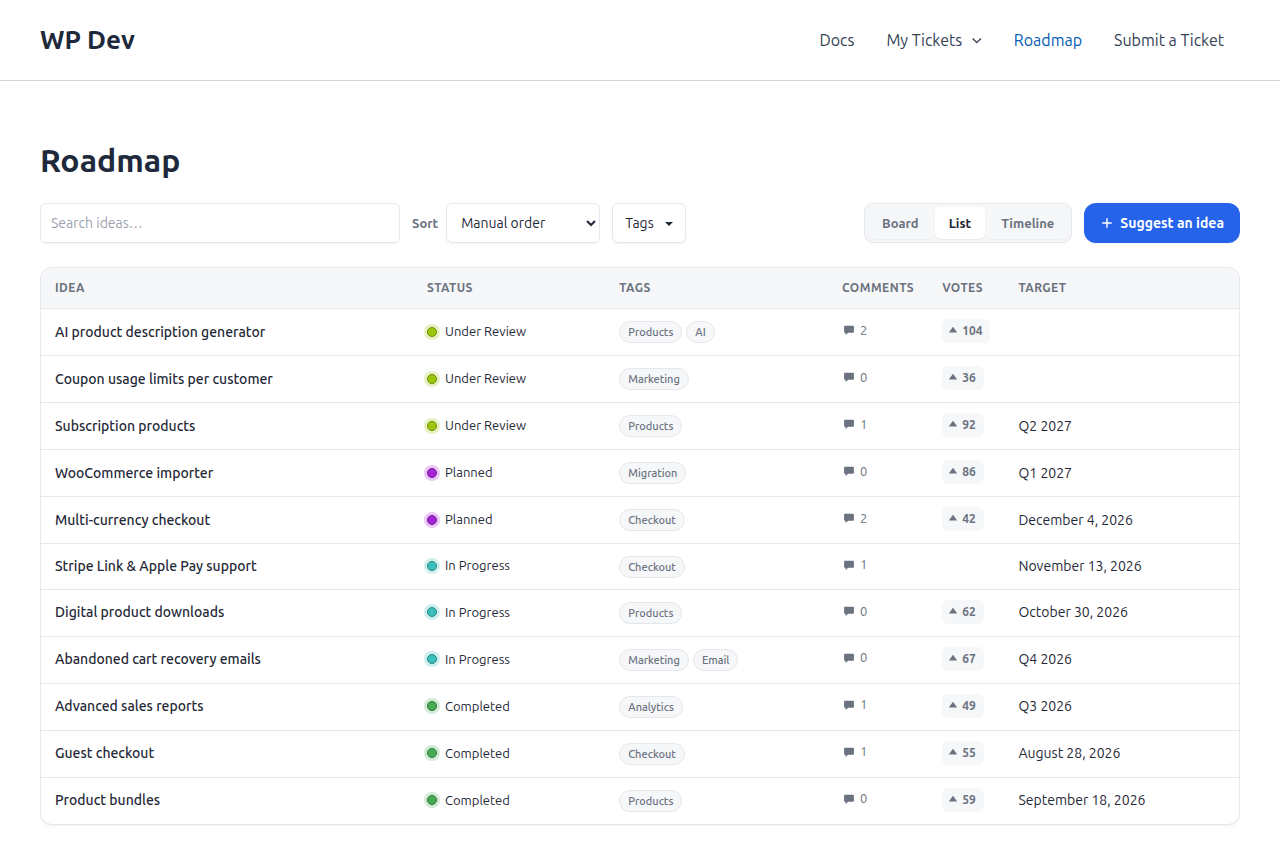This screenshot has width=1280, height=853.
Task: Upvote the Product bundles idea
Action: tap(962, 800)
